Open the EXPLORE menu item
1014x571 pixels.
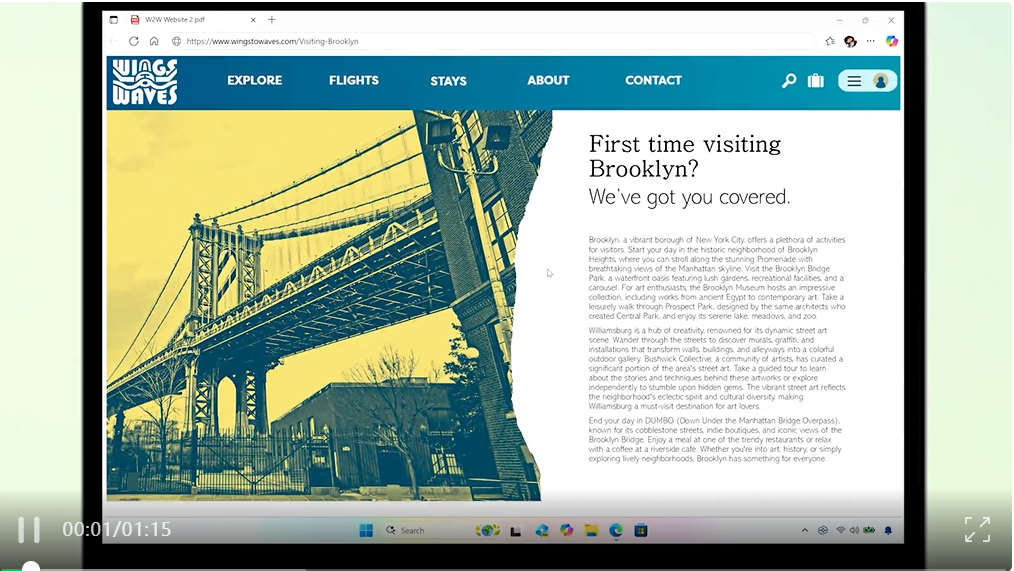click(x=254, y=80)
